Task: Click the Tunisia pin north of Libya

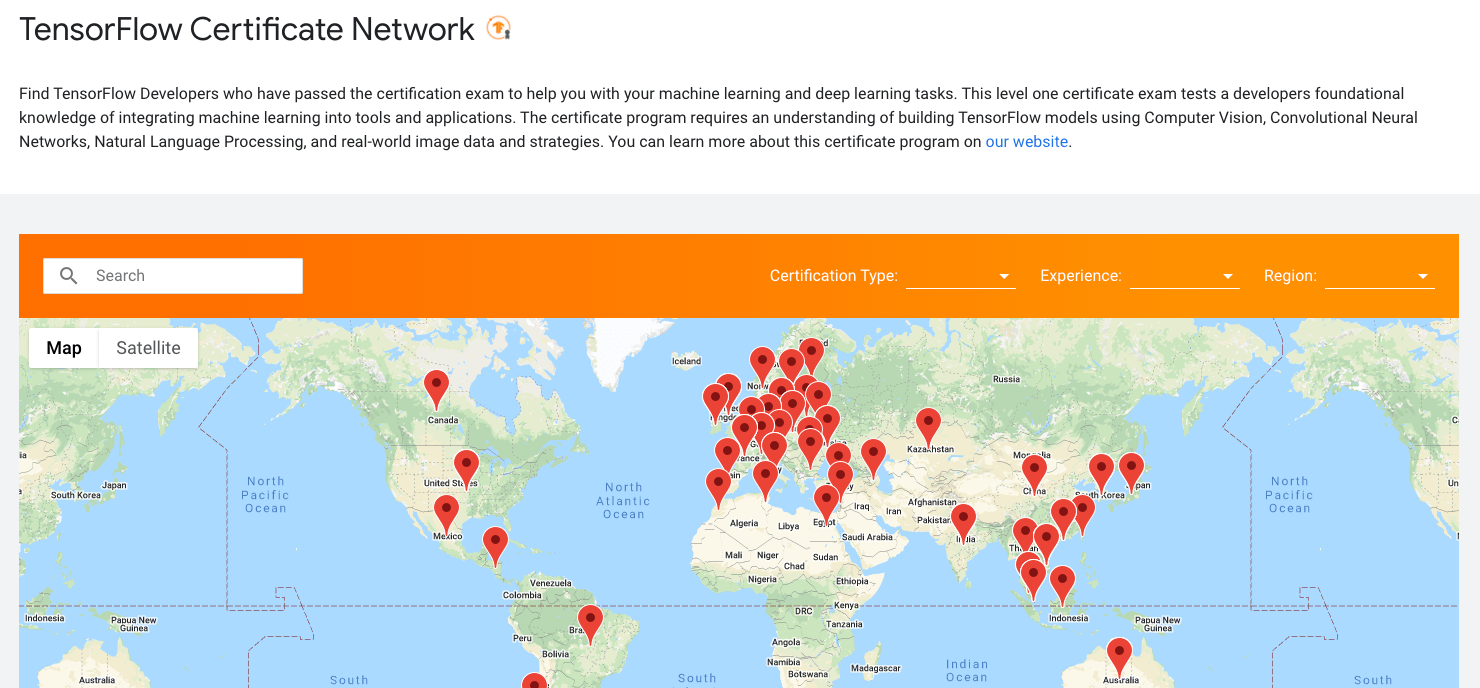Action: (766, 481)
